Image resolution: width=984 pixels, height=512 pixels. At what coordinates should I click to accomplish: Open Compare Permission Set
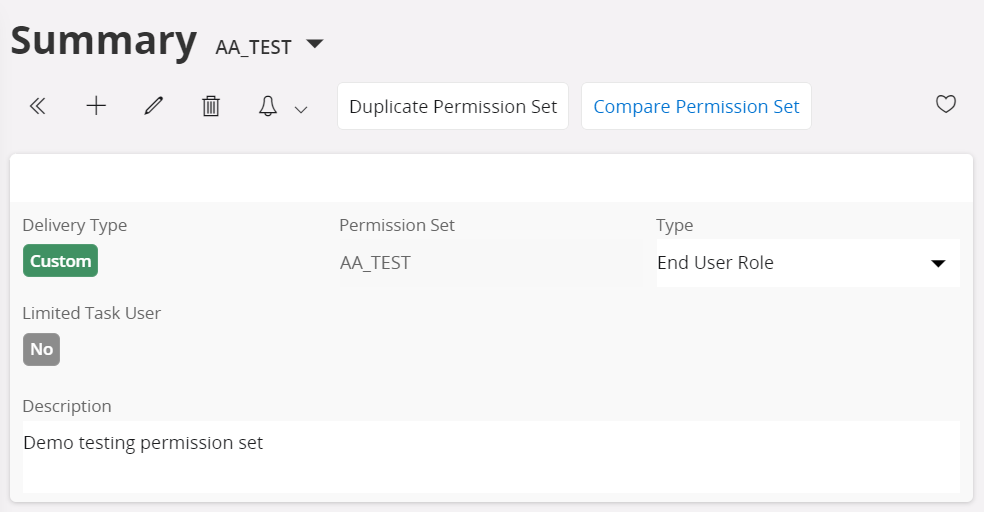[696, 107]
